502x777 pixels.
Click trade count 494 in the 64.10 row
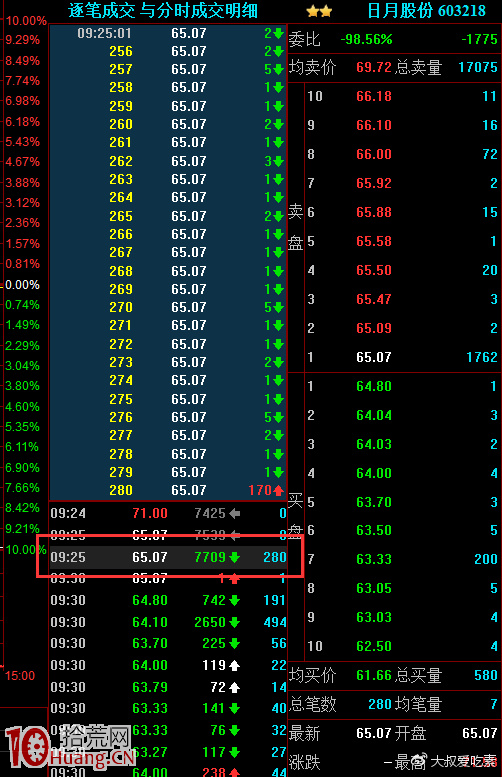(275, 622)
